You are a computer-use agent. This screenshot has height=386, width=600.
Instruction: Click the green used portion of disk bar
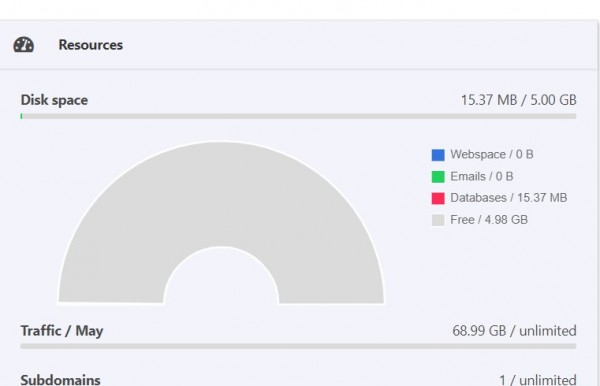coord(21,116)
